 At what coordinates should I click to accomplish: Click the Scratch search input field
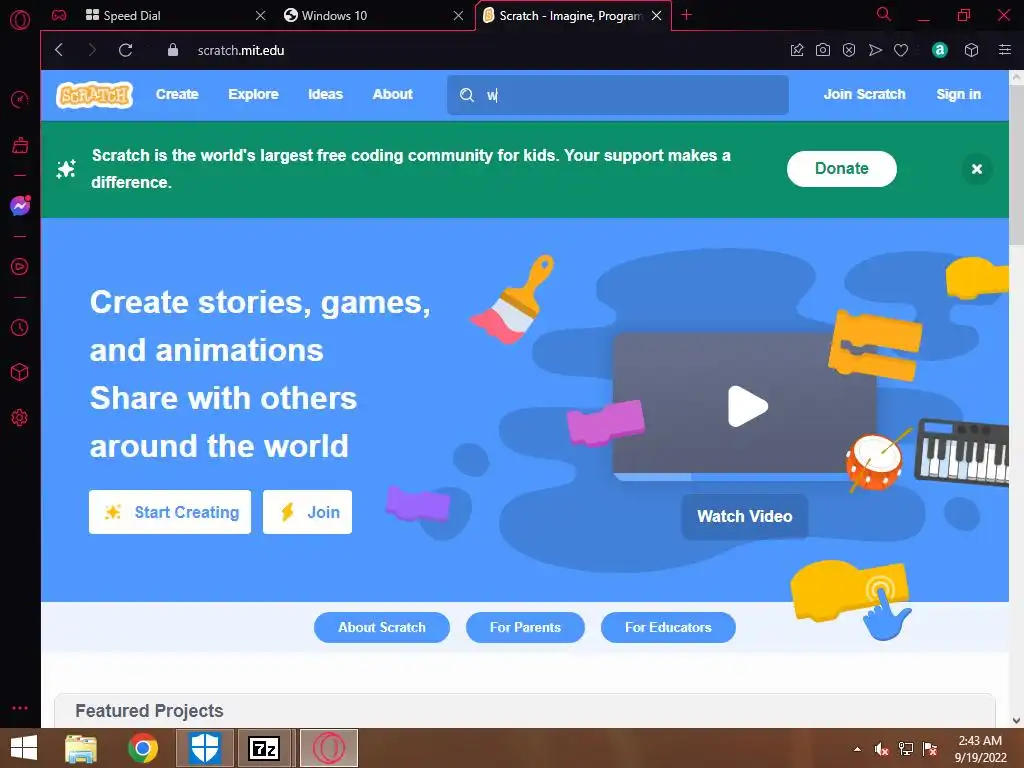[618, 95]
